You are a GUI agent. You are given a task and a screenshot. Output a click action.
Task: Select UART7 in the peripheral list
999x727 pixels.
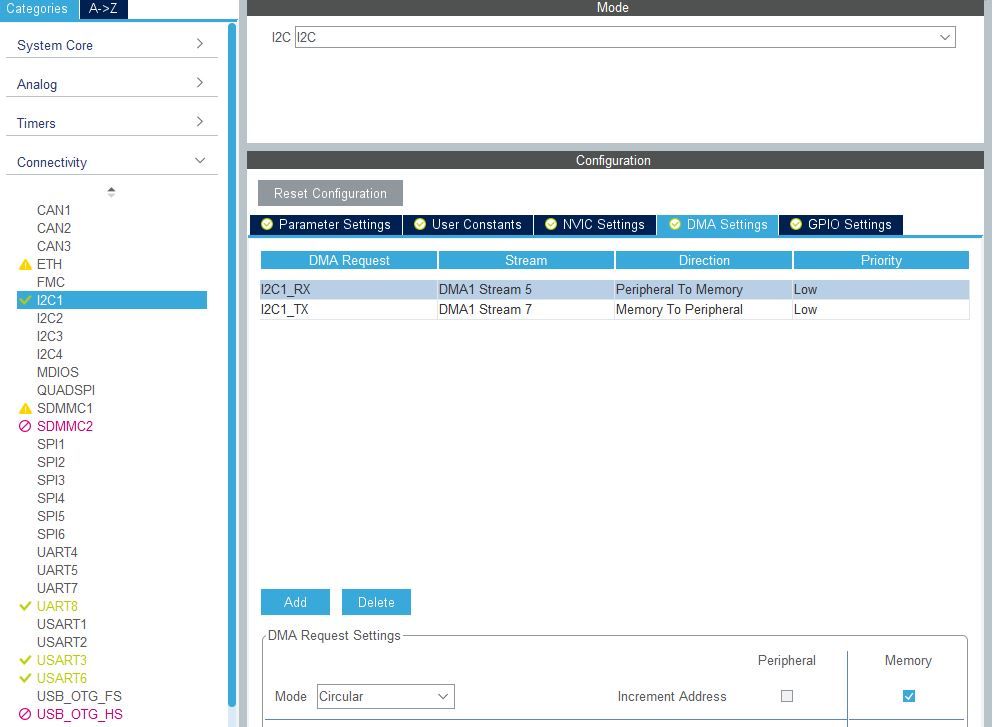[57, 588]
